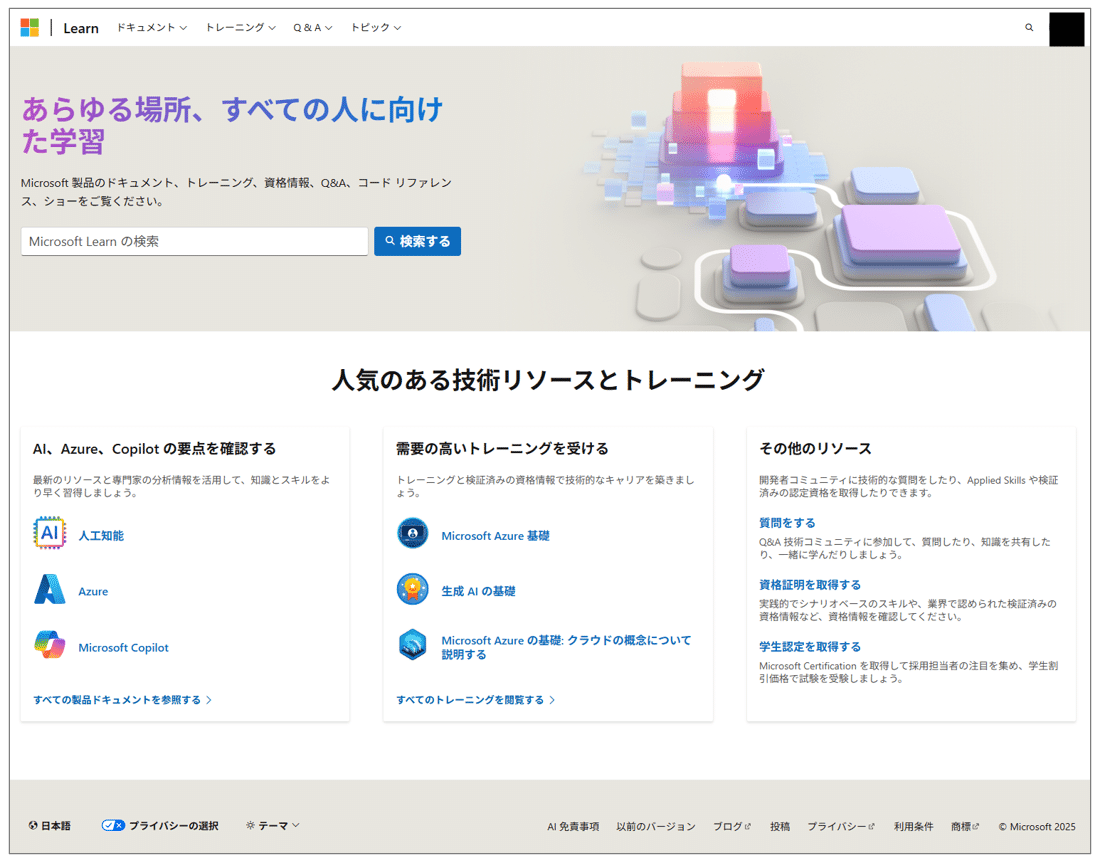Open すべてのトレーニングを閲覧する link
This screenshot has width=1096, height=858.
pos(475,699)
